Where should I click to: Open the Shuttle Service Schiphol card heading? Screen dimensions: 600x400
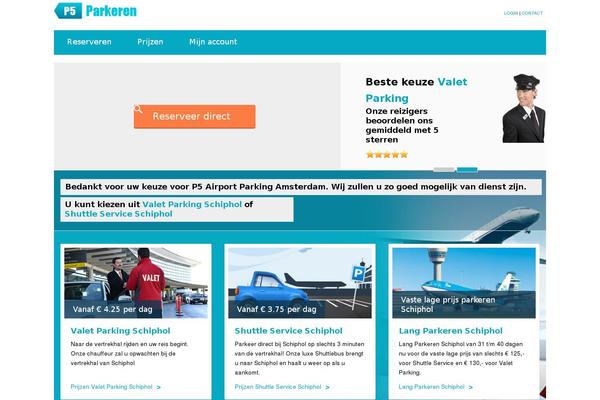tap(289, 331)
